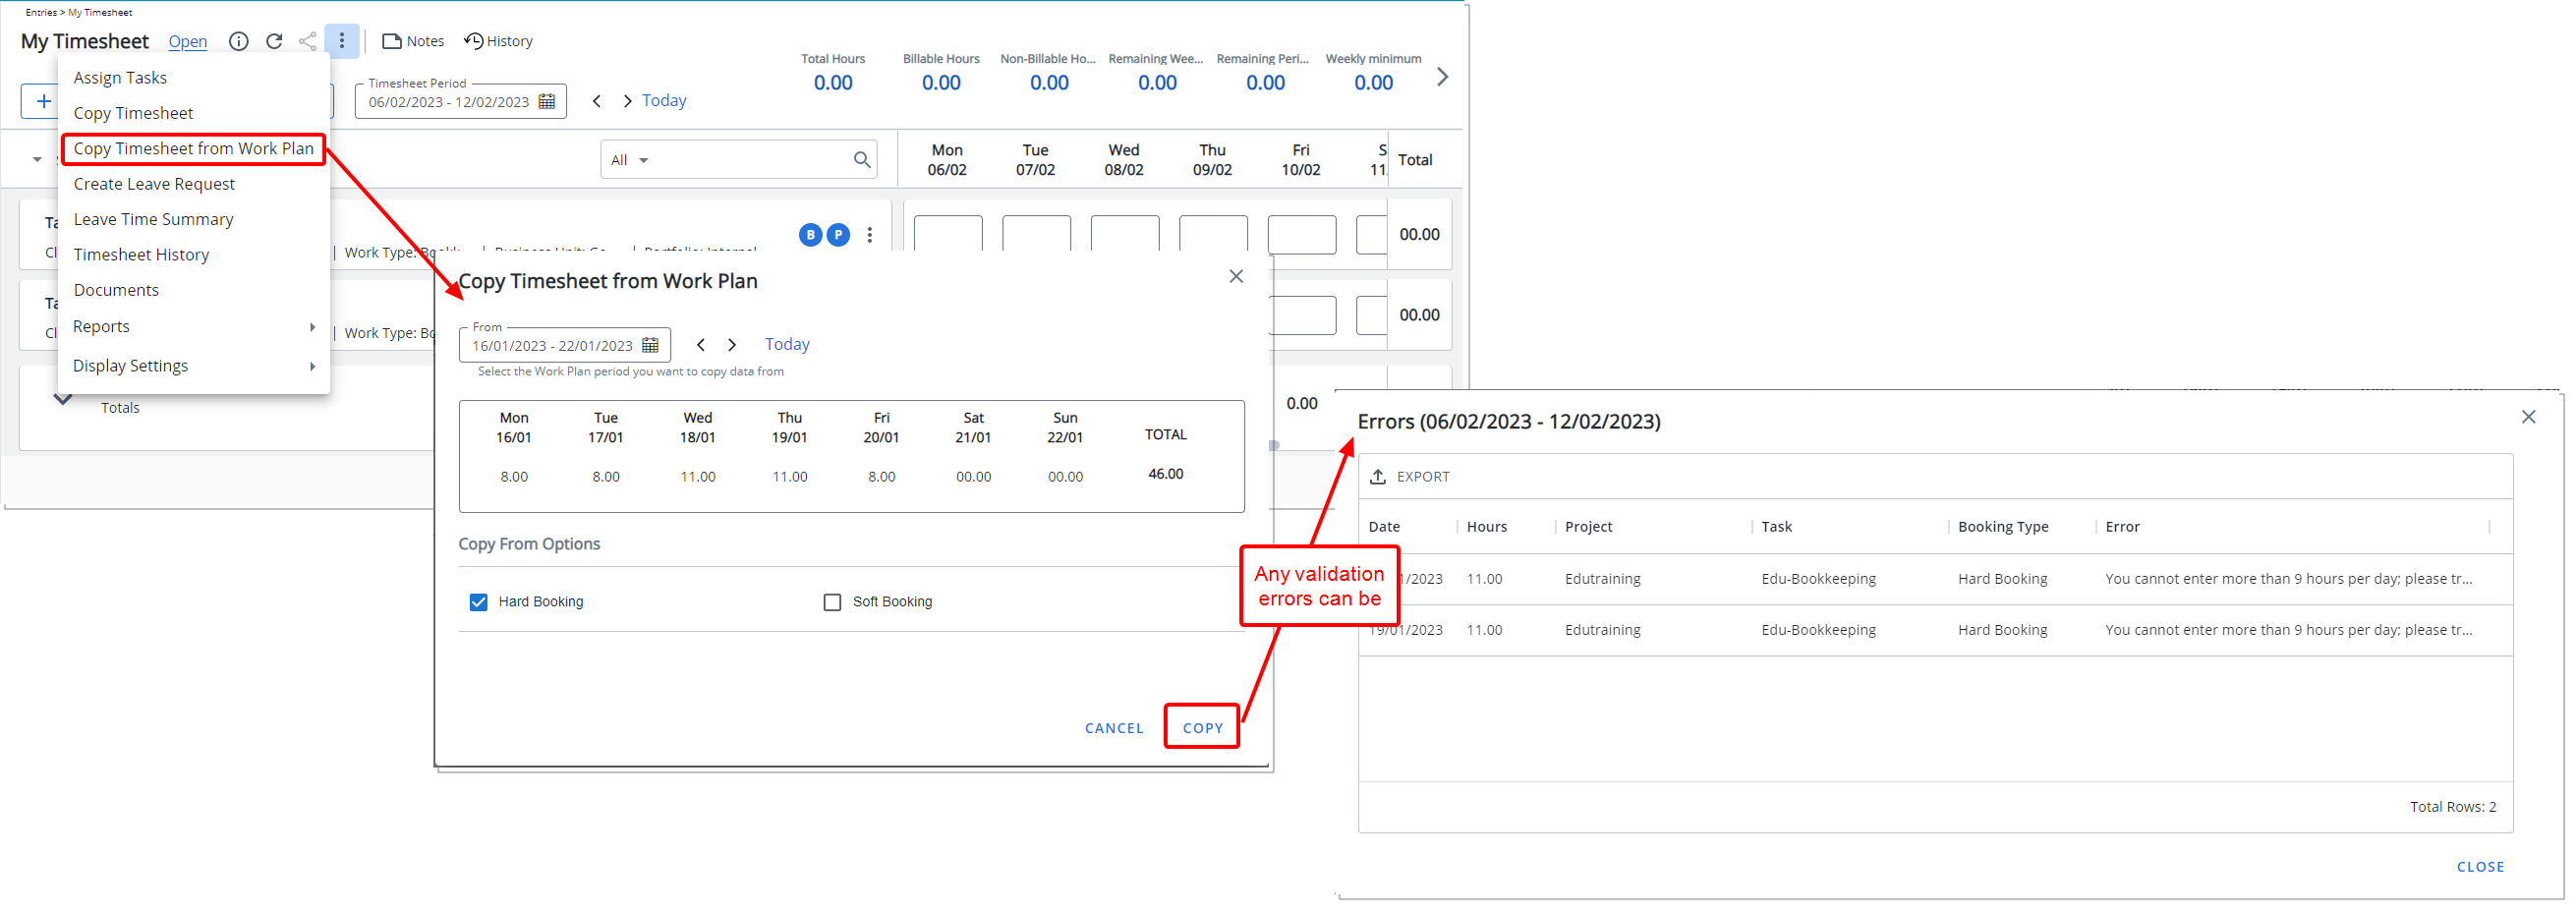Image resolution: width=2576 pixels, height=911 pixels.
Task: Open timesheet History
Action: point(498,41)
